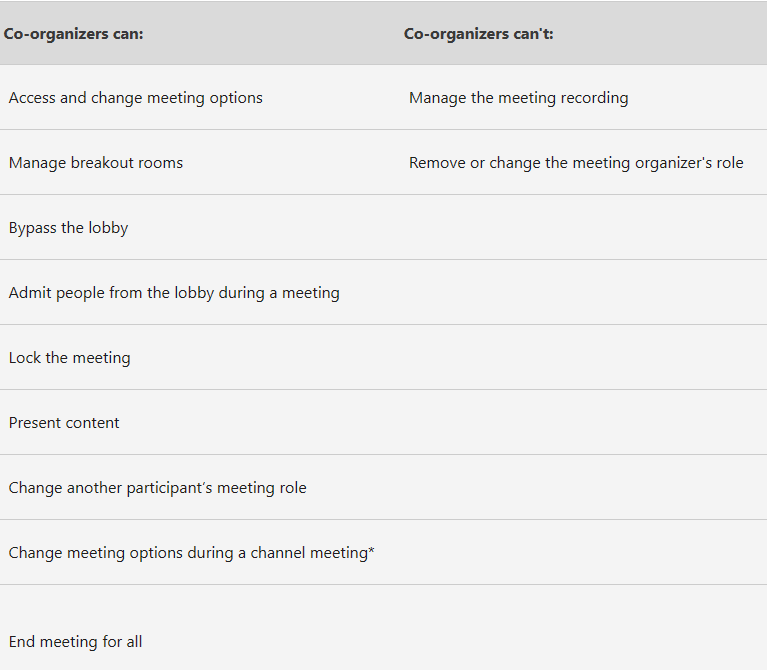Viewport: 769px width, 670px height.
Task: Click the word 'lobby' in 'Bypass the lobby'
Action: (108, 228)
